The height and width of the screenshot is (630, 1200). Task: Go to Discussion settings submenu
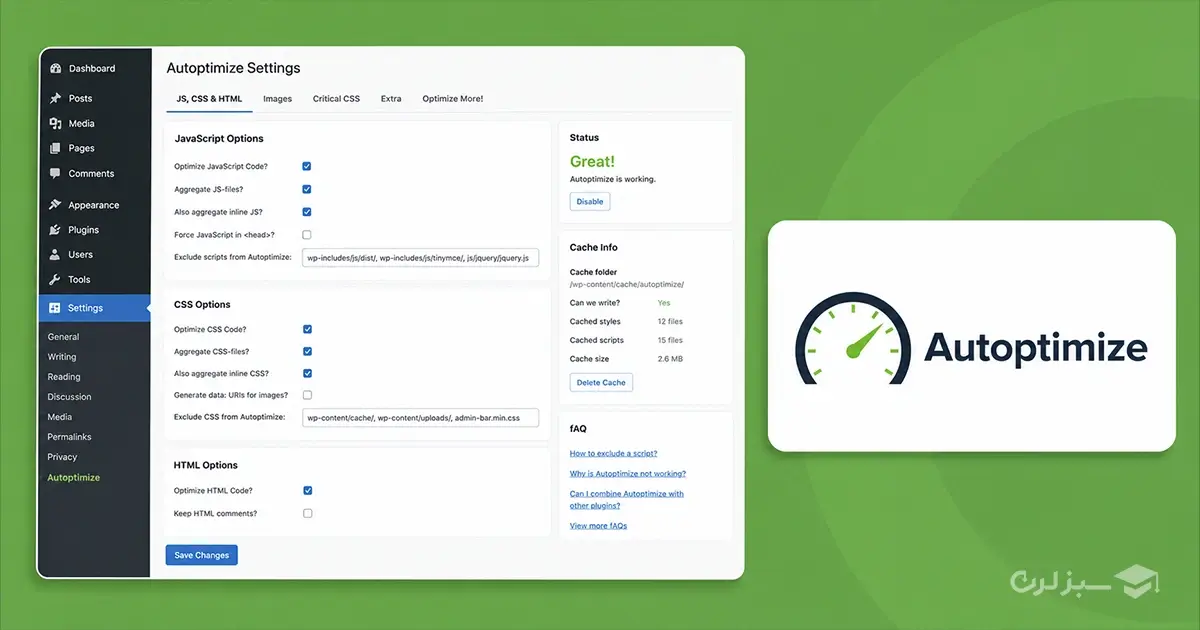(69, 397)
